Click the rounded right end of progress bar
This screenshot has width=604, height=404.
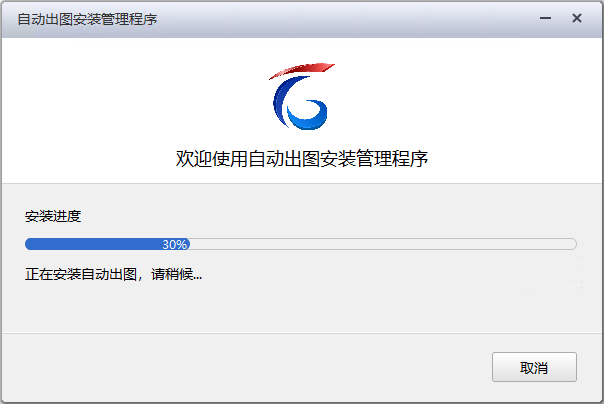tap(572, 244)
